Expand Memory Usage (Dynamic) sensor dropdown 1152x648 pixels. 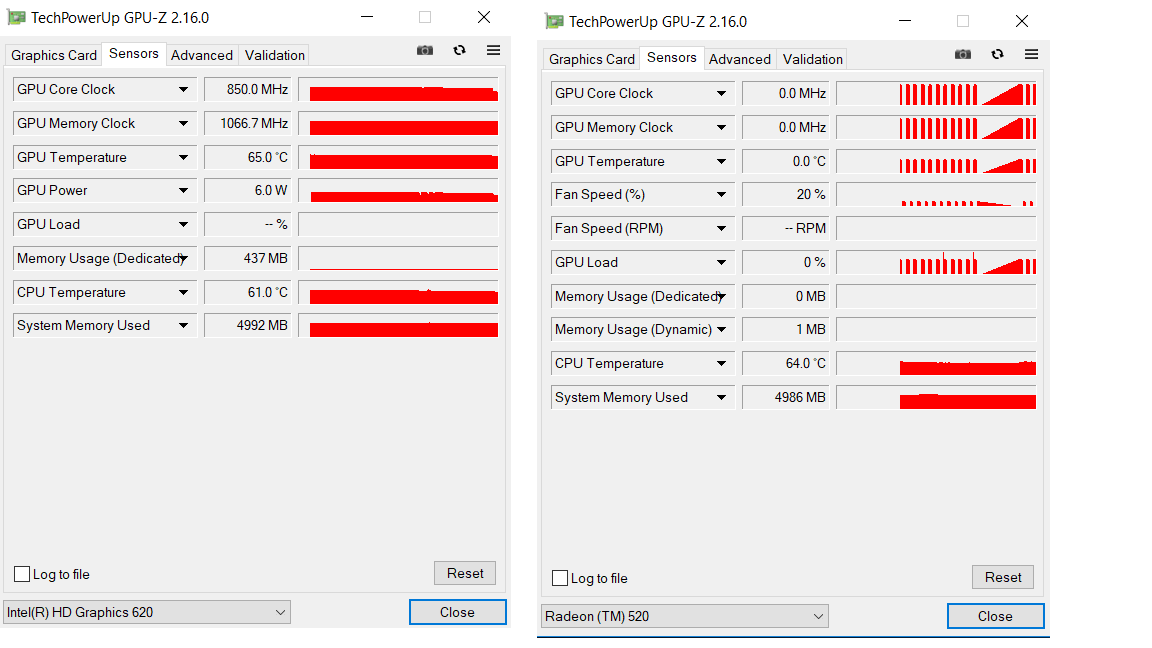tap(721, 330)
